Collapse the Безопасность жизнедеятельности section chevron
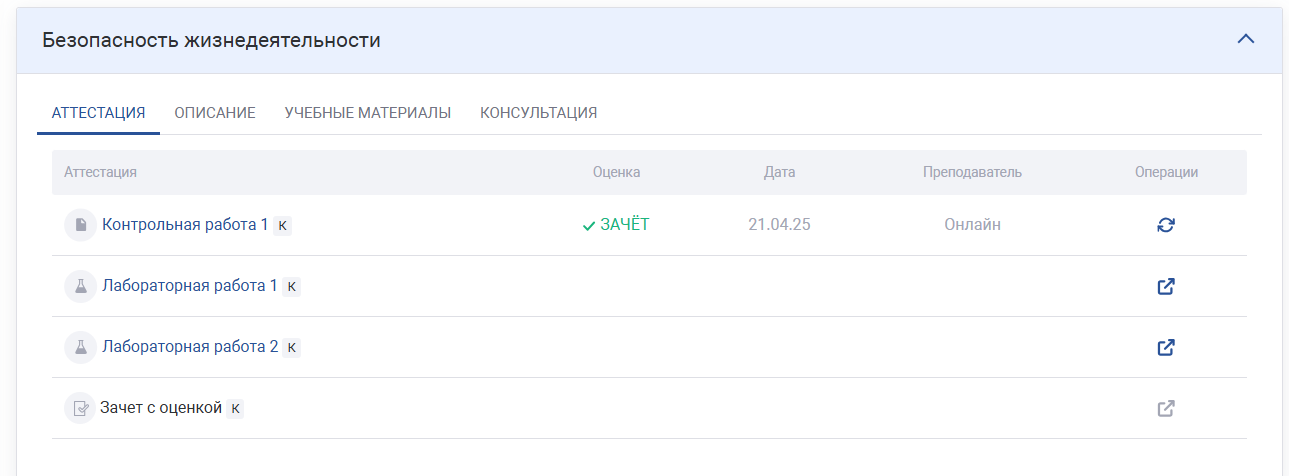1289x476 pixels. [1245, 40]
